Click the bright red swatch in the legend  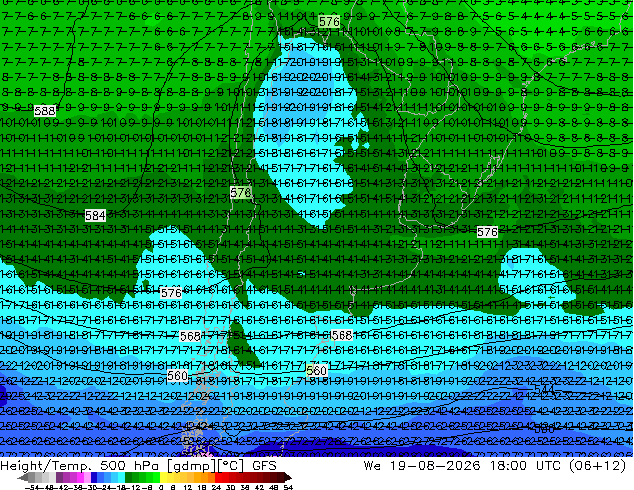coord(218,477)
